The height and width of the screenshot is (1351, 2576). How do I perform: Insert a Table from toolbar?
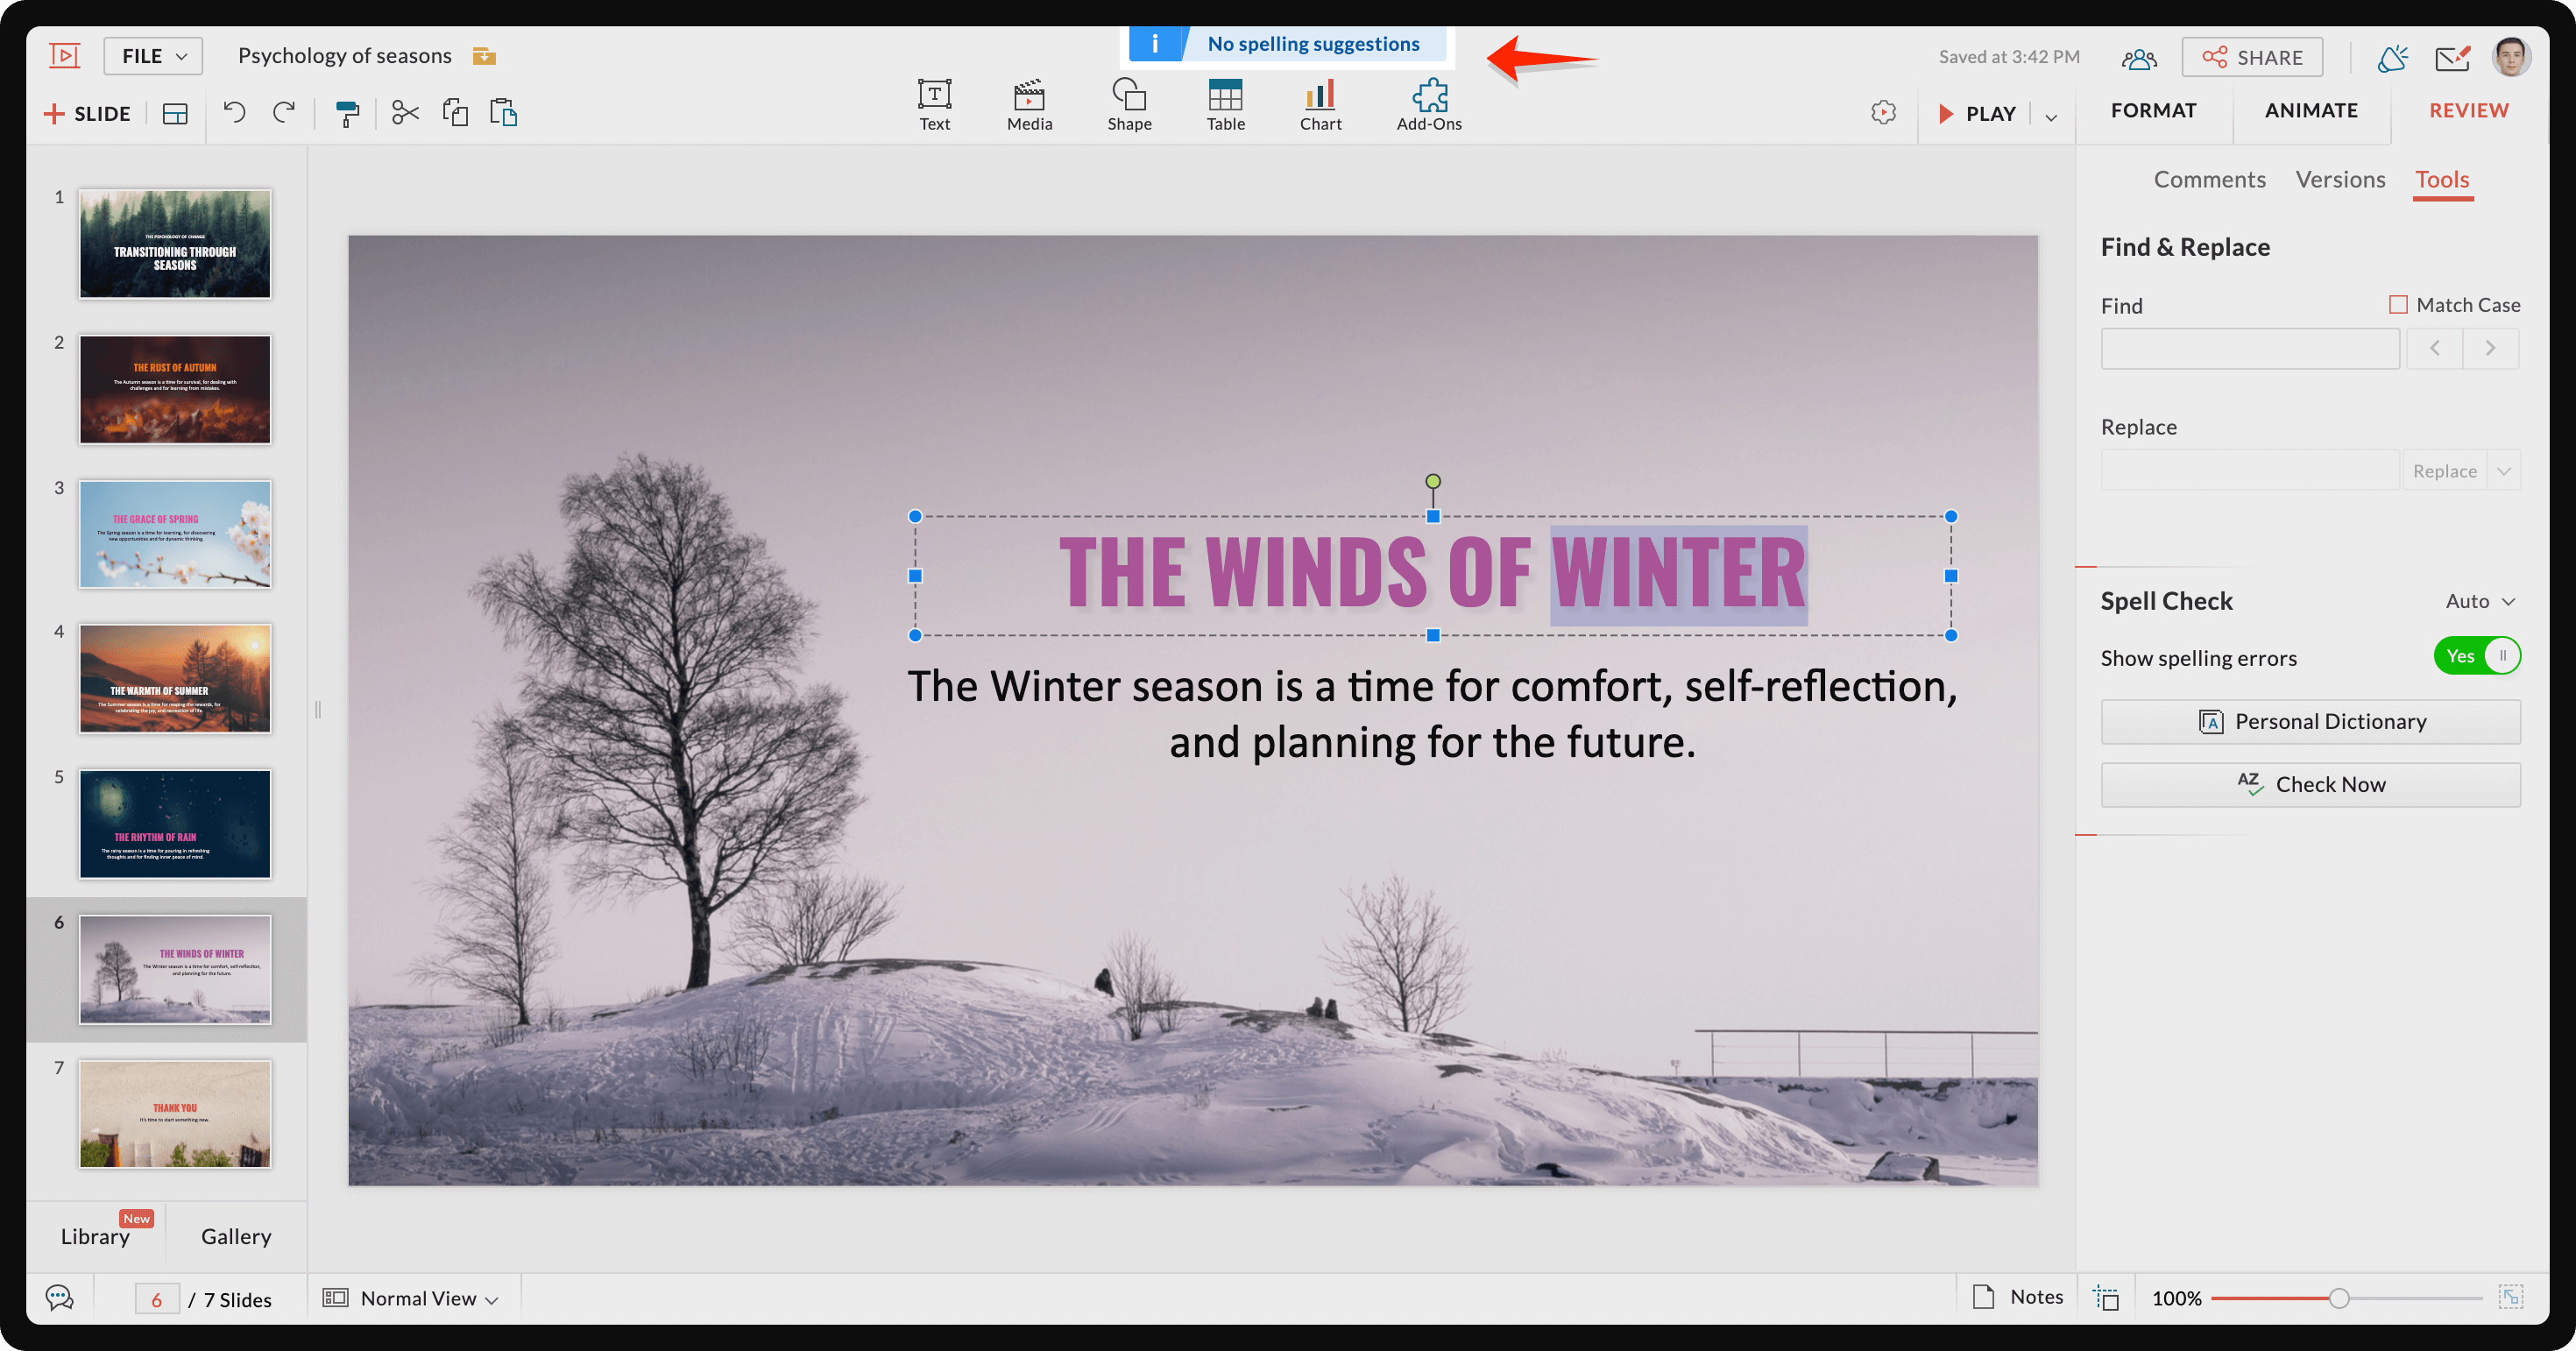[x=1225, y=105]
